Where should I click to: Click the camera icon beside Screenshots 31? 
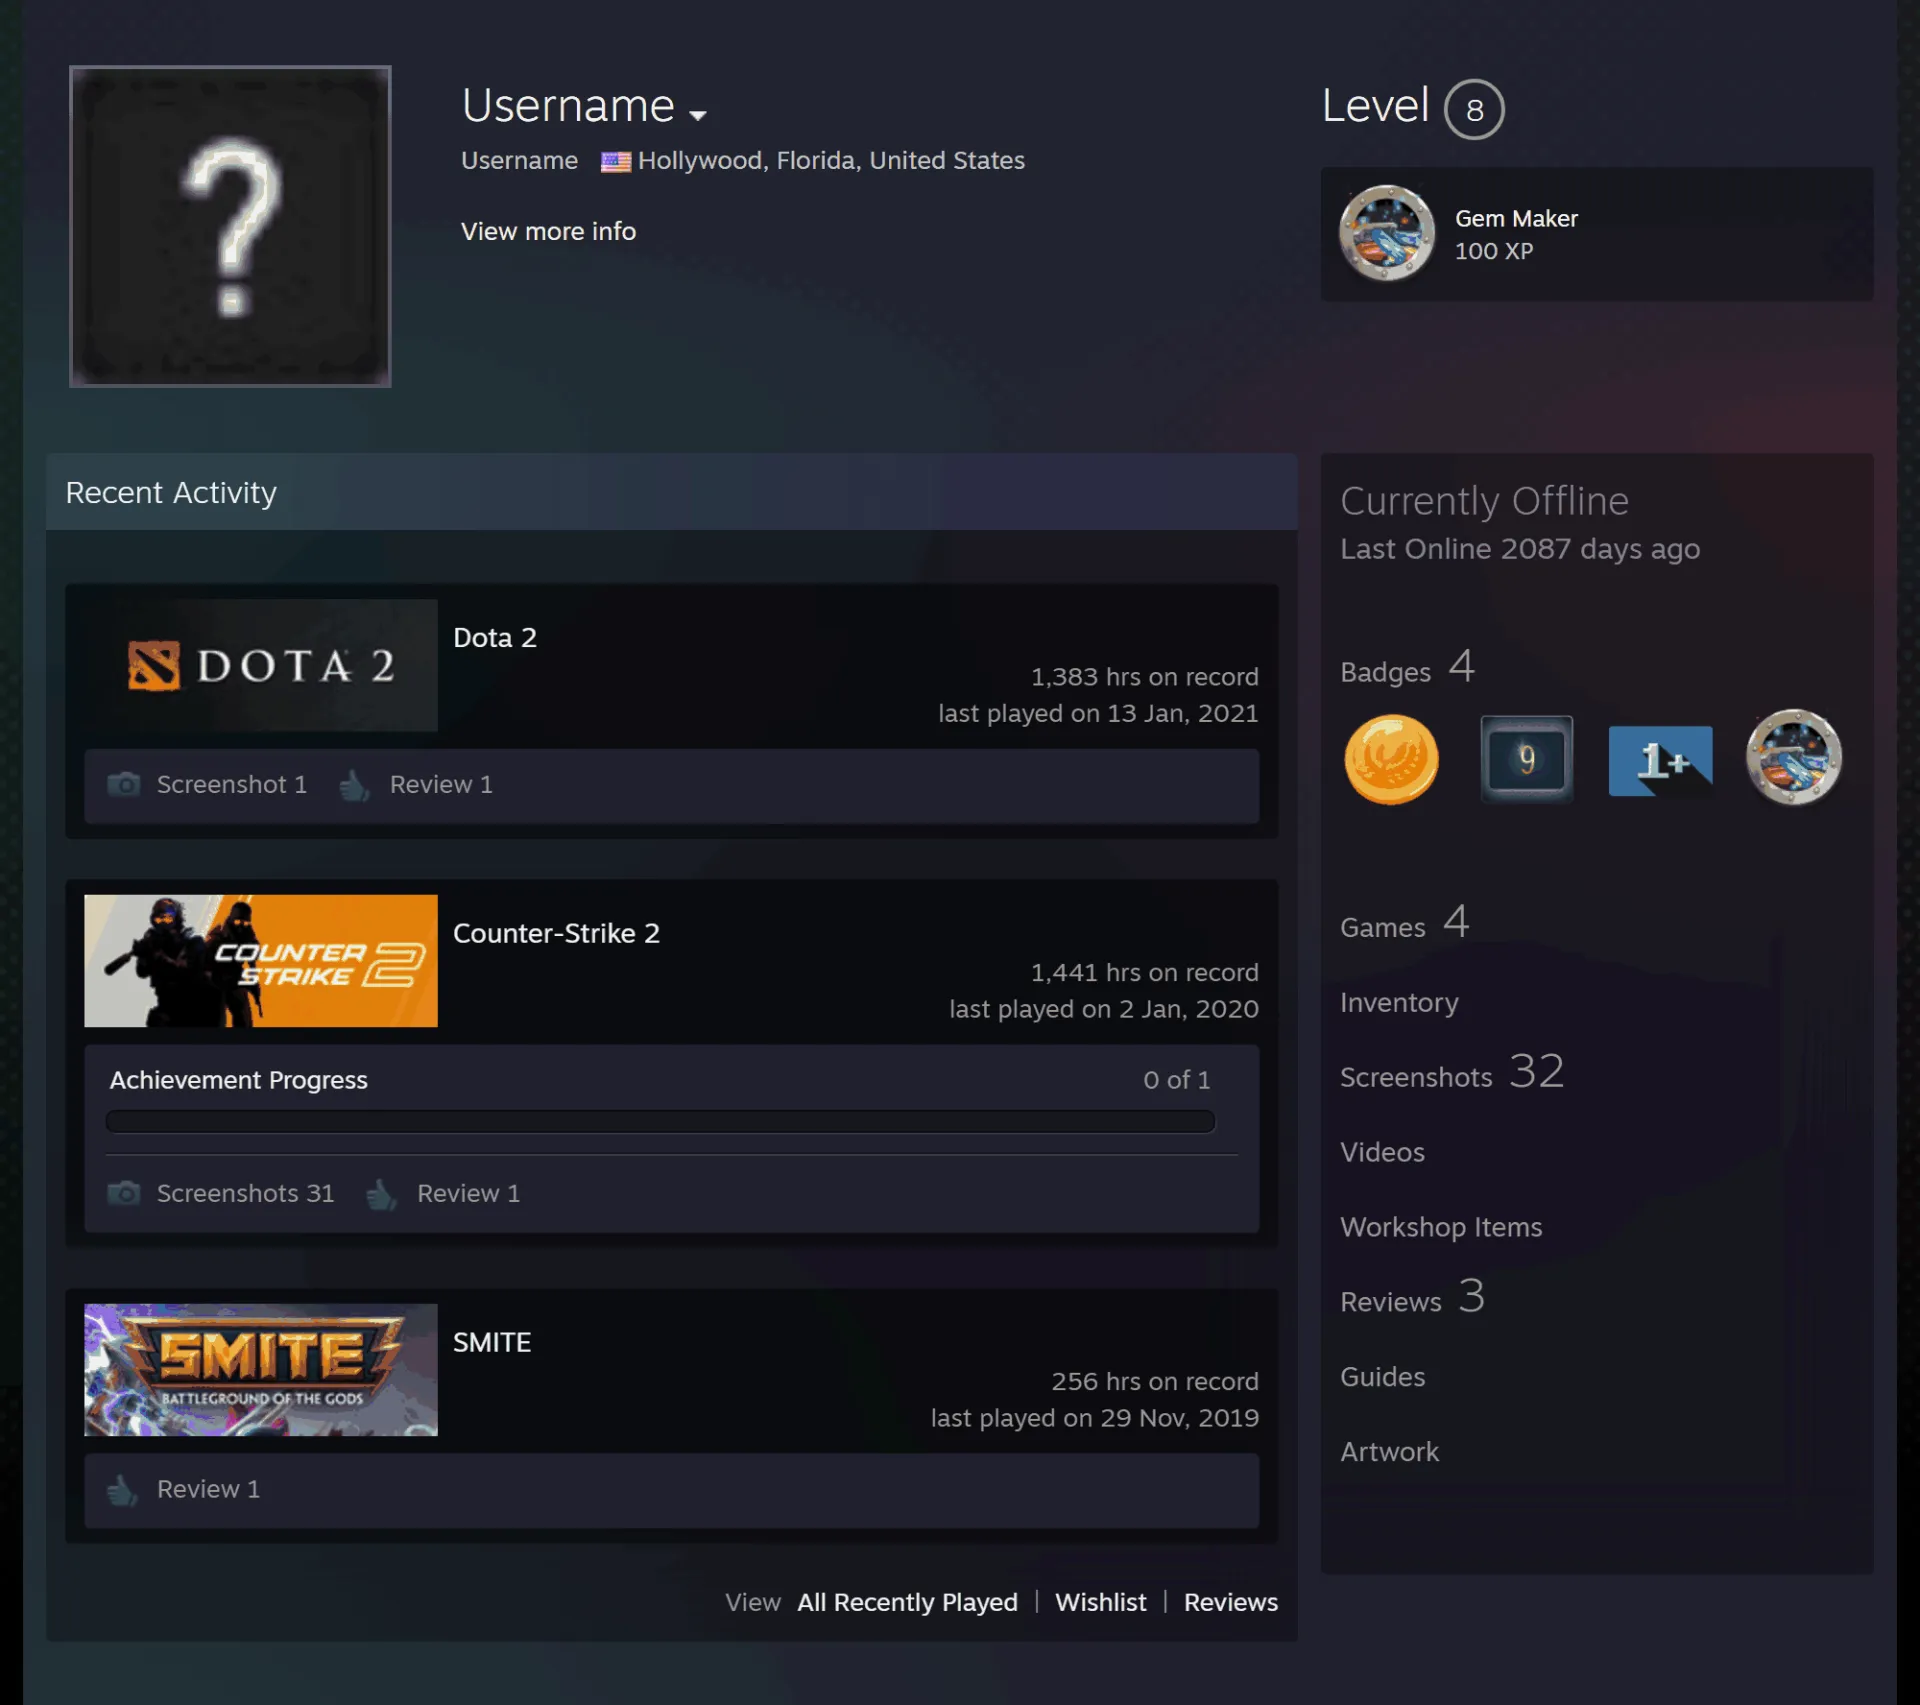[124, 1193]
